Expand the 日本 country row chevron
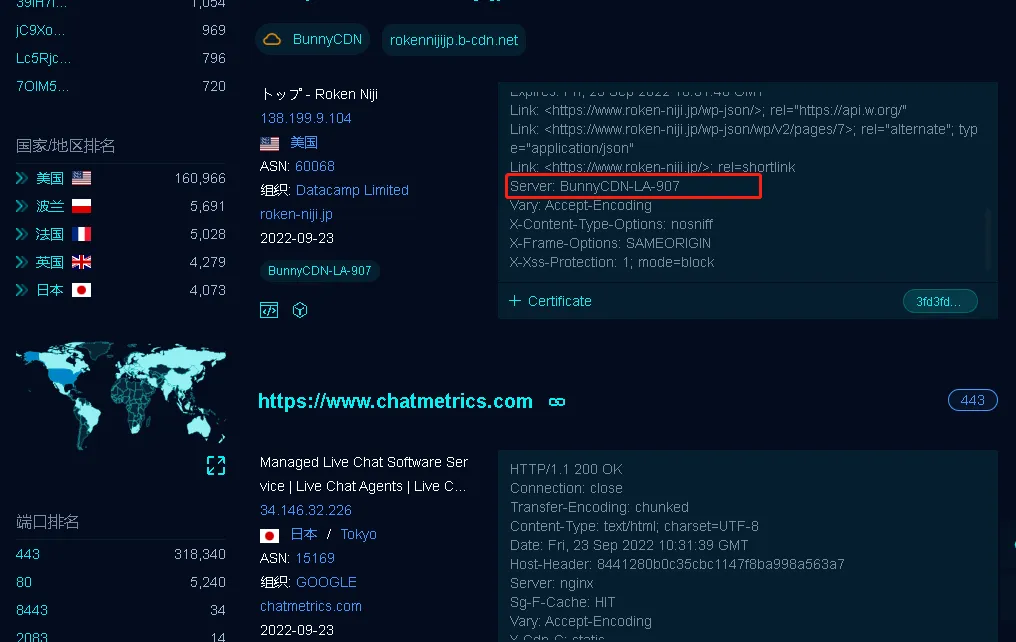1016x642 pixels. (22, 290)
